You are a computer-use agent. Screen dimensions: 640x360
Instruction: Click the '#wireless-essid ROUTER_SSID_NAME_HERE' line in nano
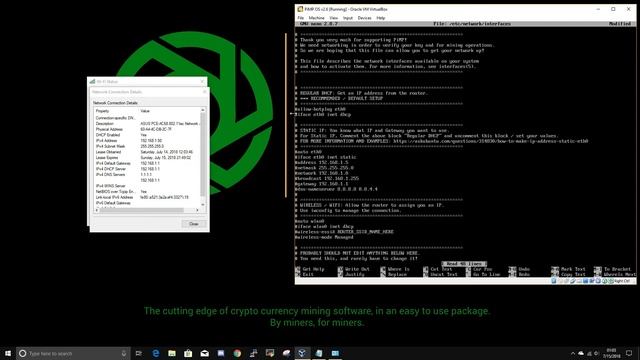[344, 231]
